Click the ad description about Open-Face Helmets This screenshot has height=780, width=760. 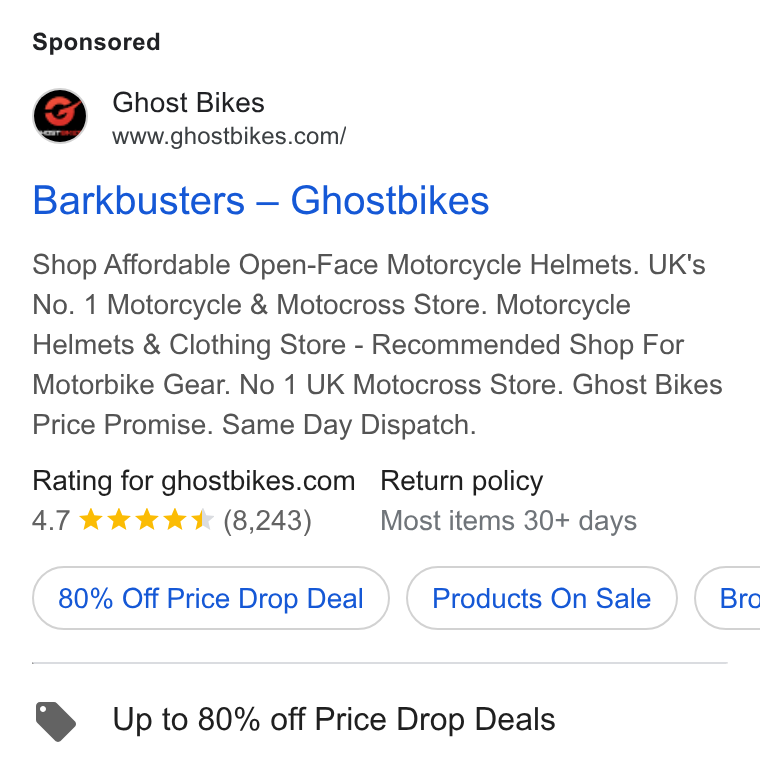pyautogui.click(x=377, y=345)
